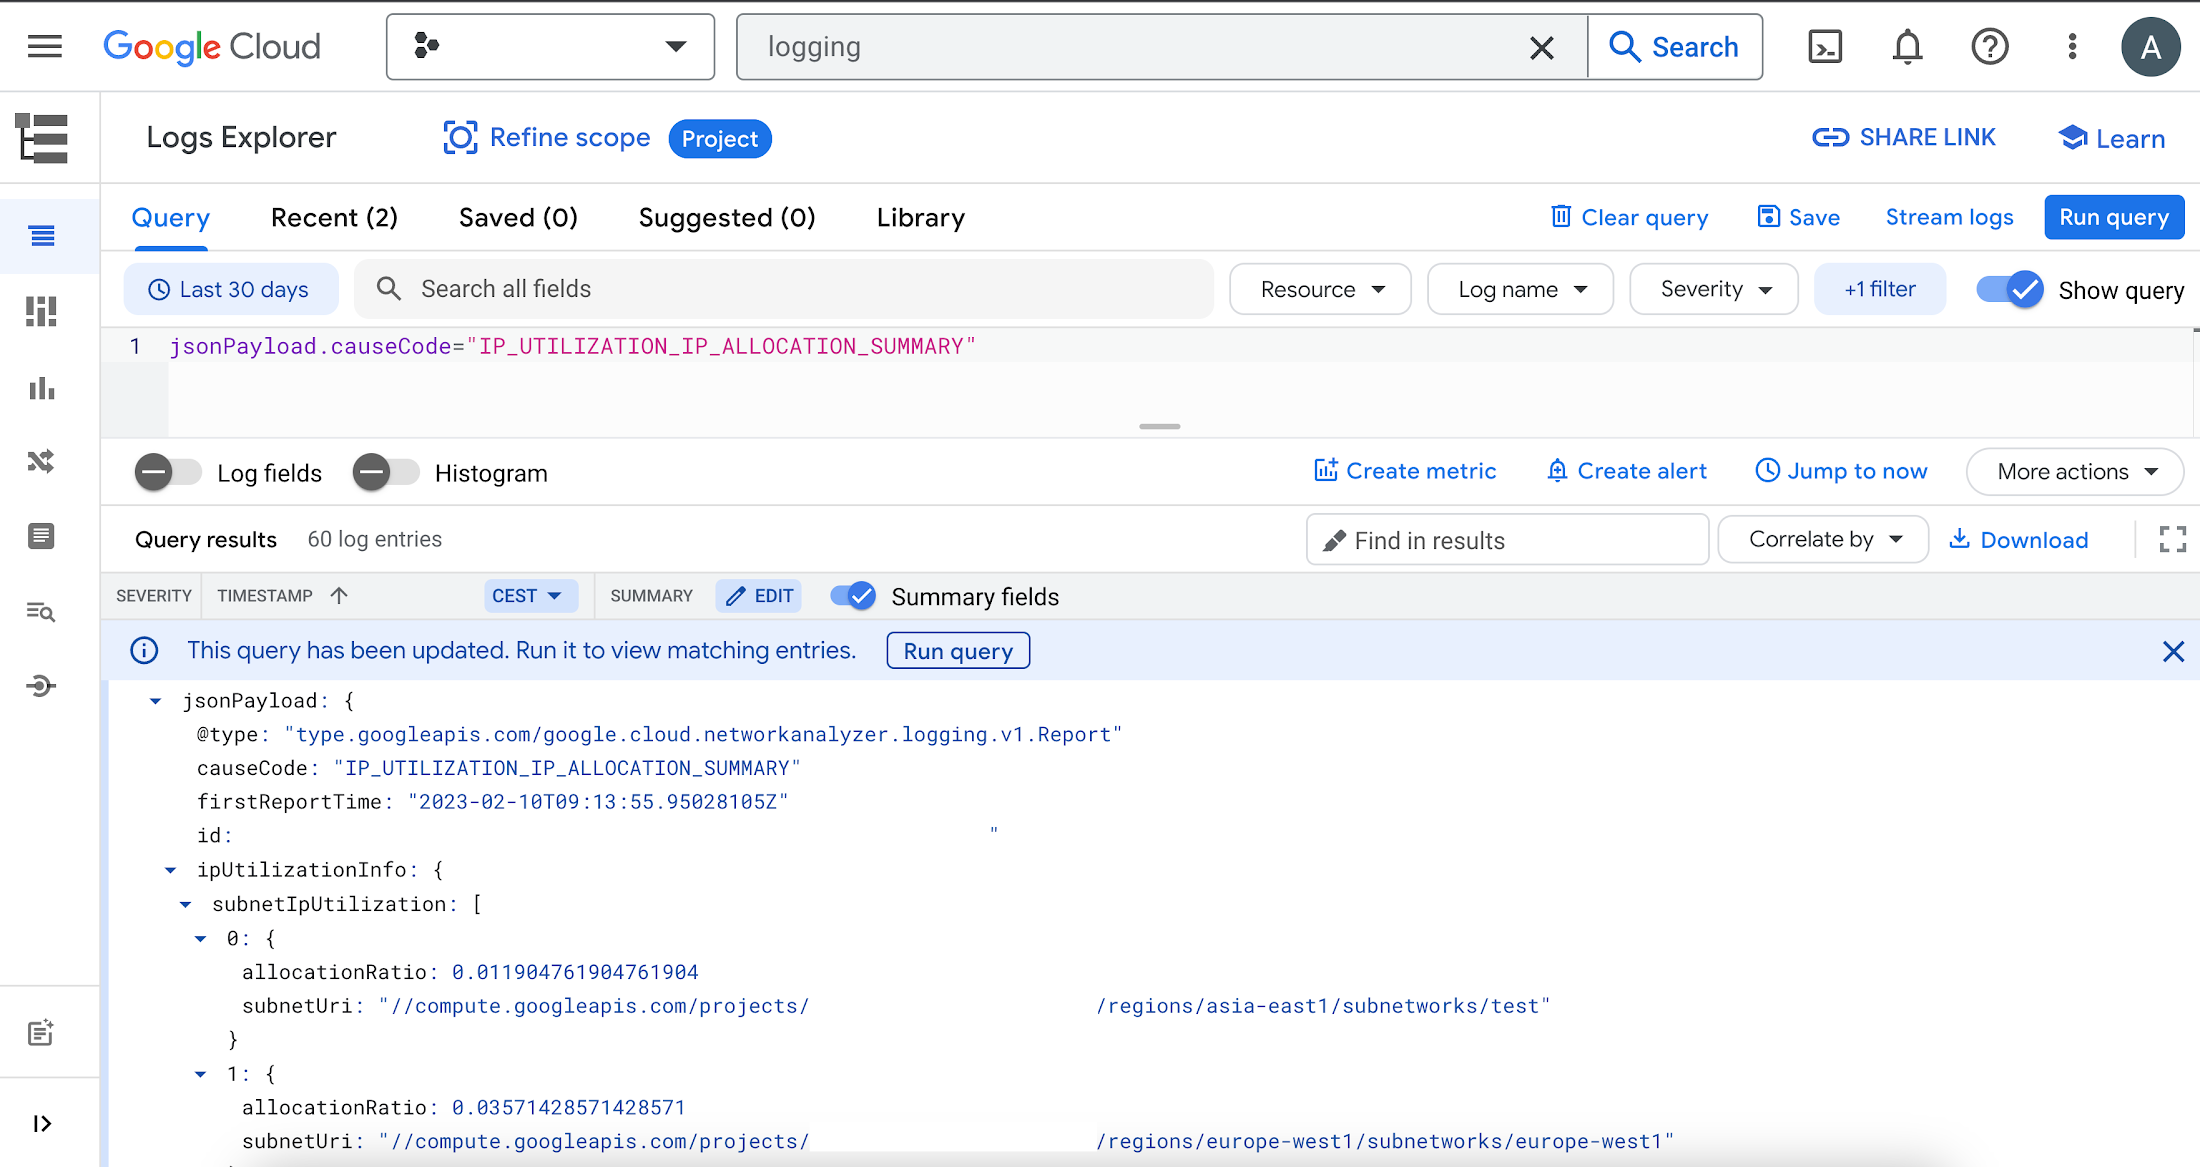
Task: Switch to the Query tab
Action: click(x=171, y=217)
